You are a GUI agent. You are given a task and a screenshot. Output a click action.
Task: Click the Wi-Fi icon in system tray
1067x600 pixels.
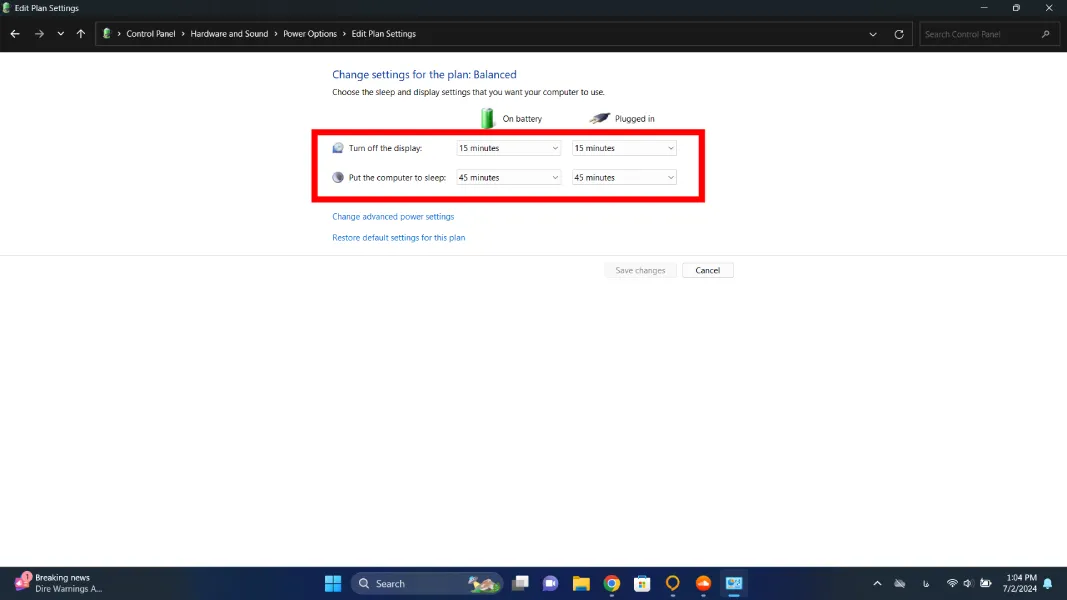pos(952,583)
